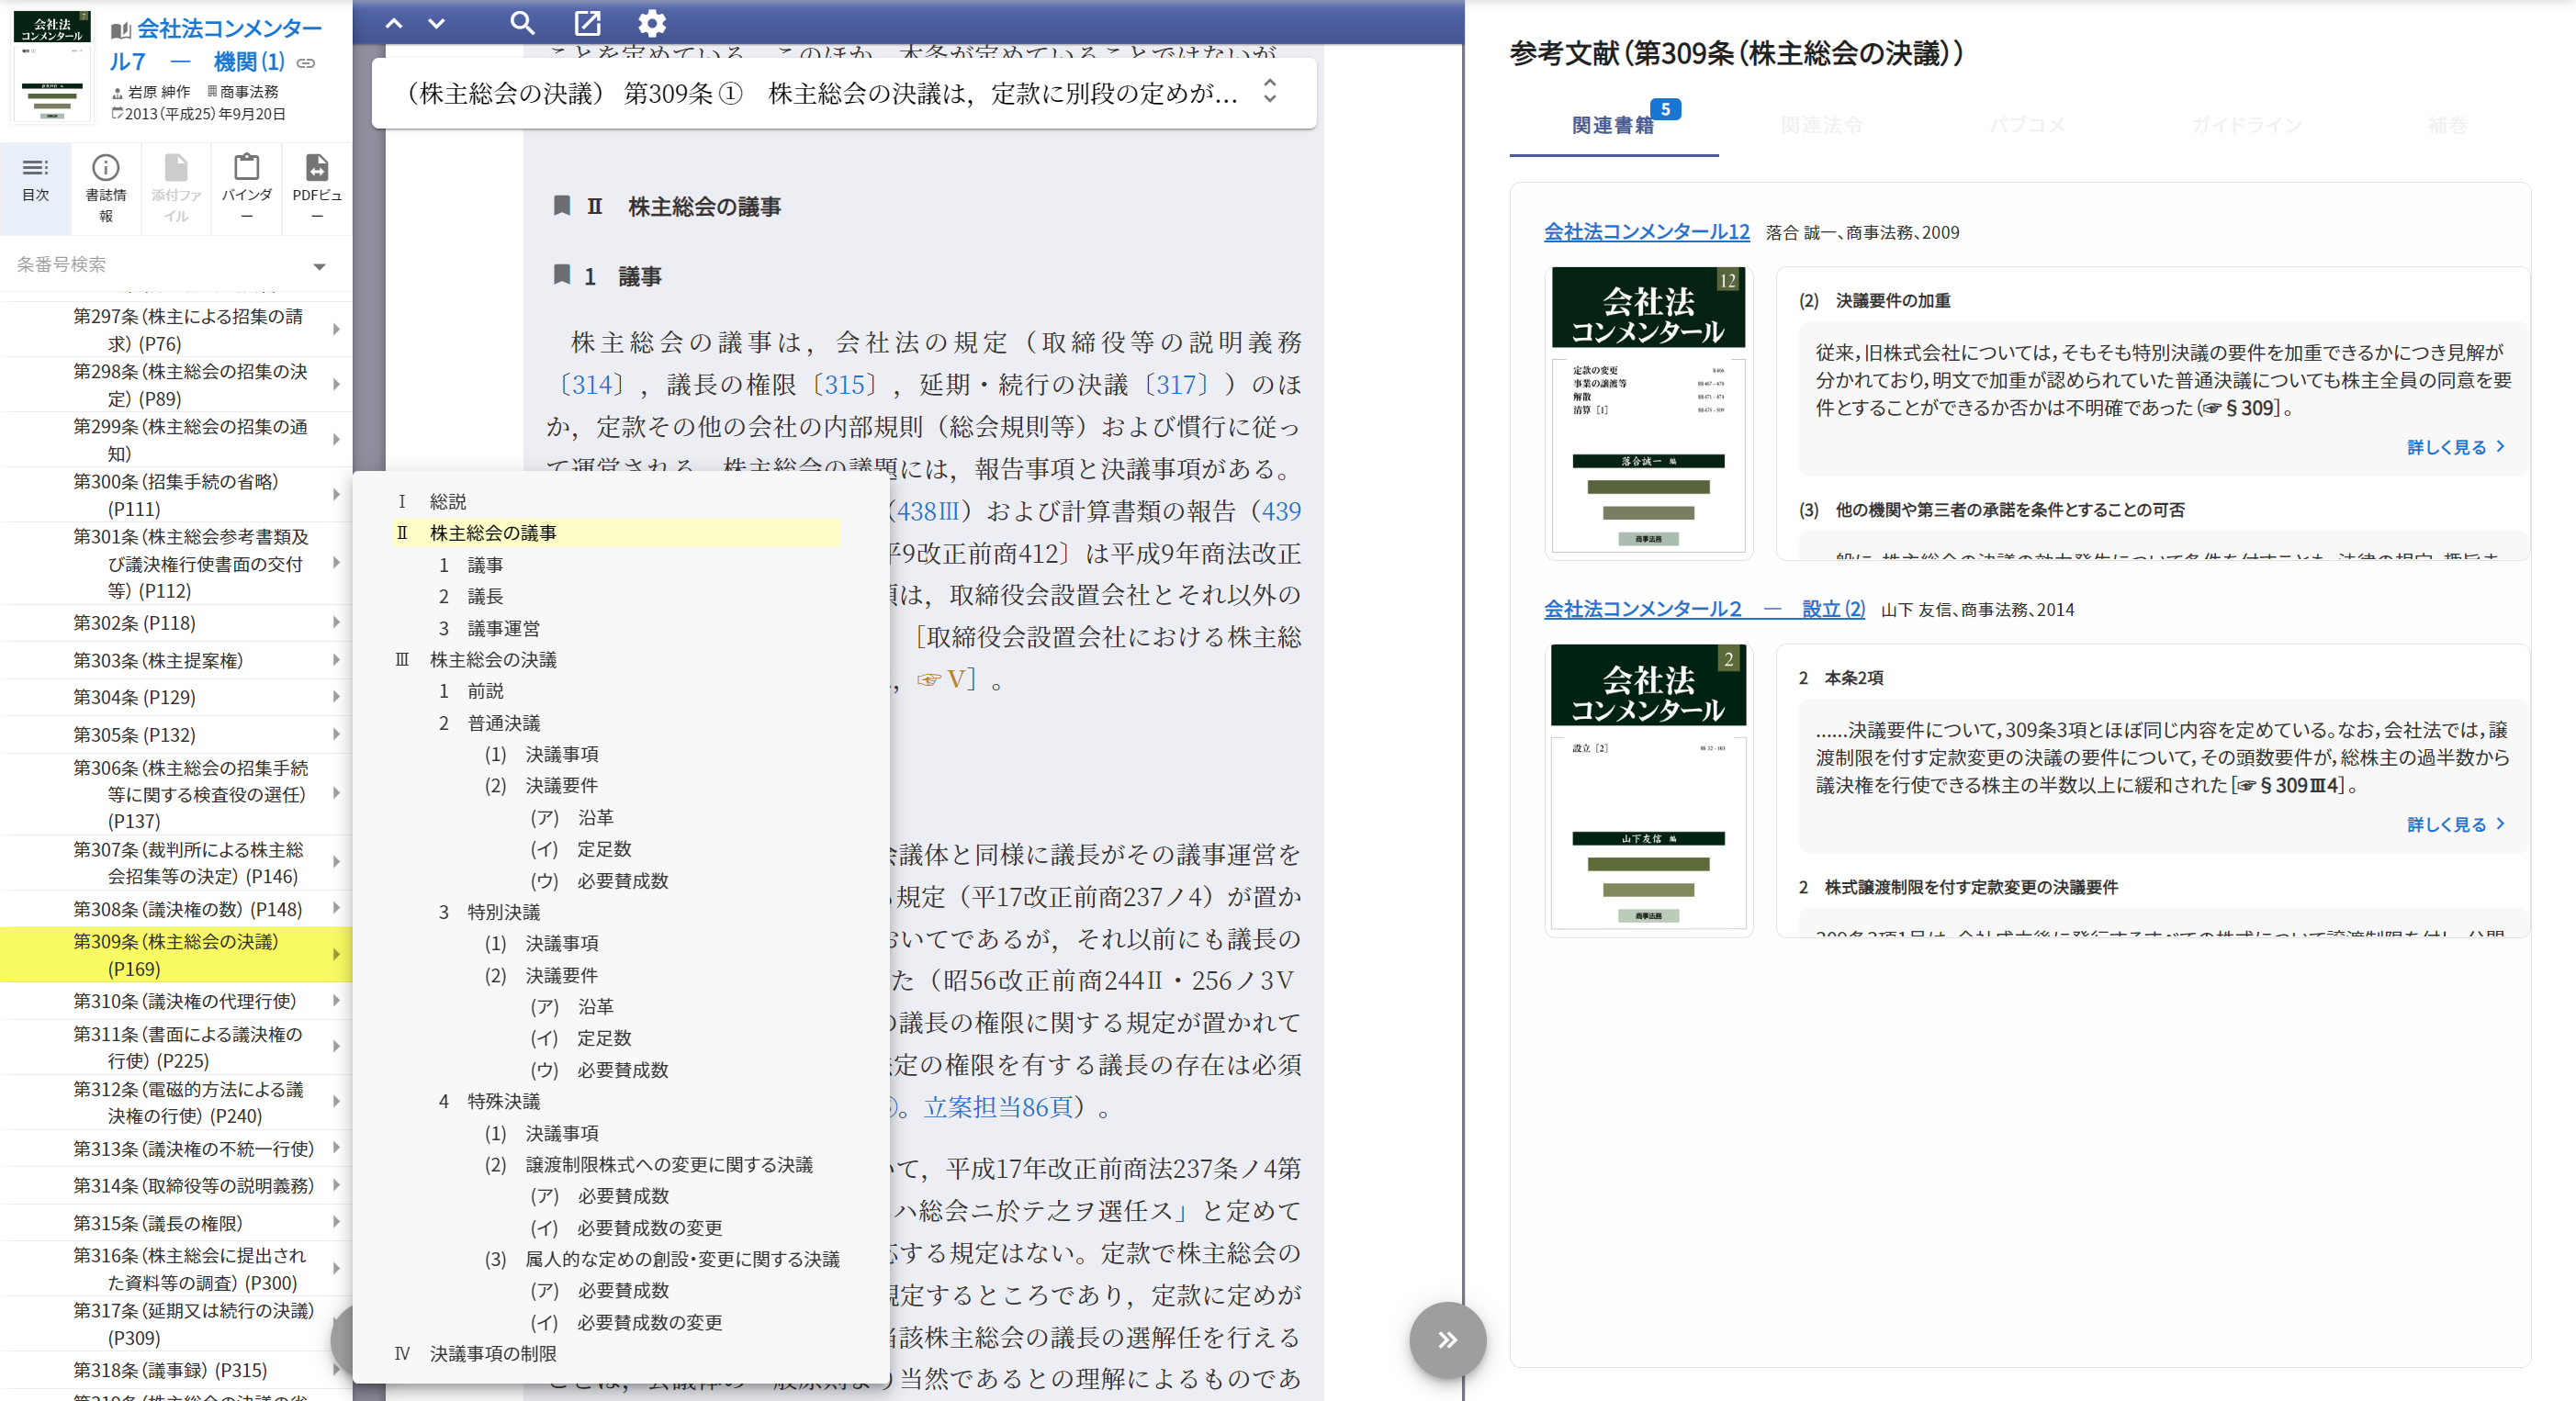Select Ⅰ 総説 in contents popup
This screenshot has width=2576, height=1401.
(x=432, y=502)
